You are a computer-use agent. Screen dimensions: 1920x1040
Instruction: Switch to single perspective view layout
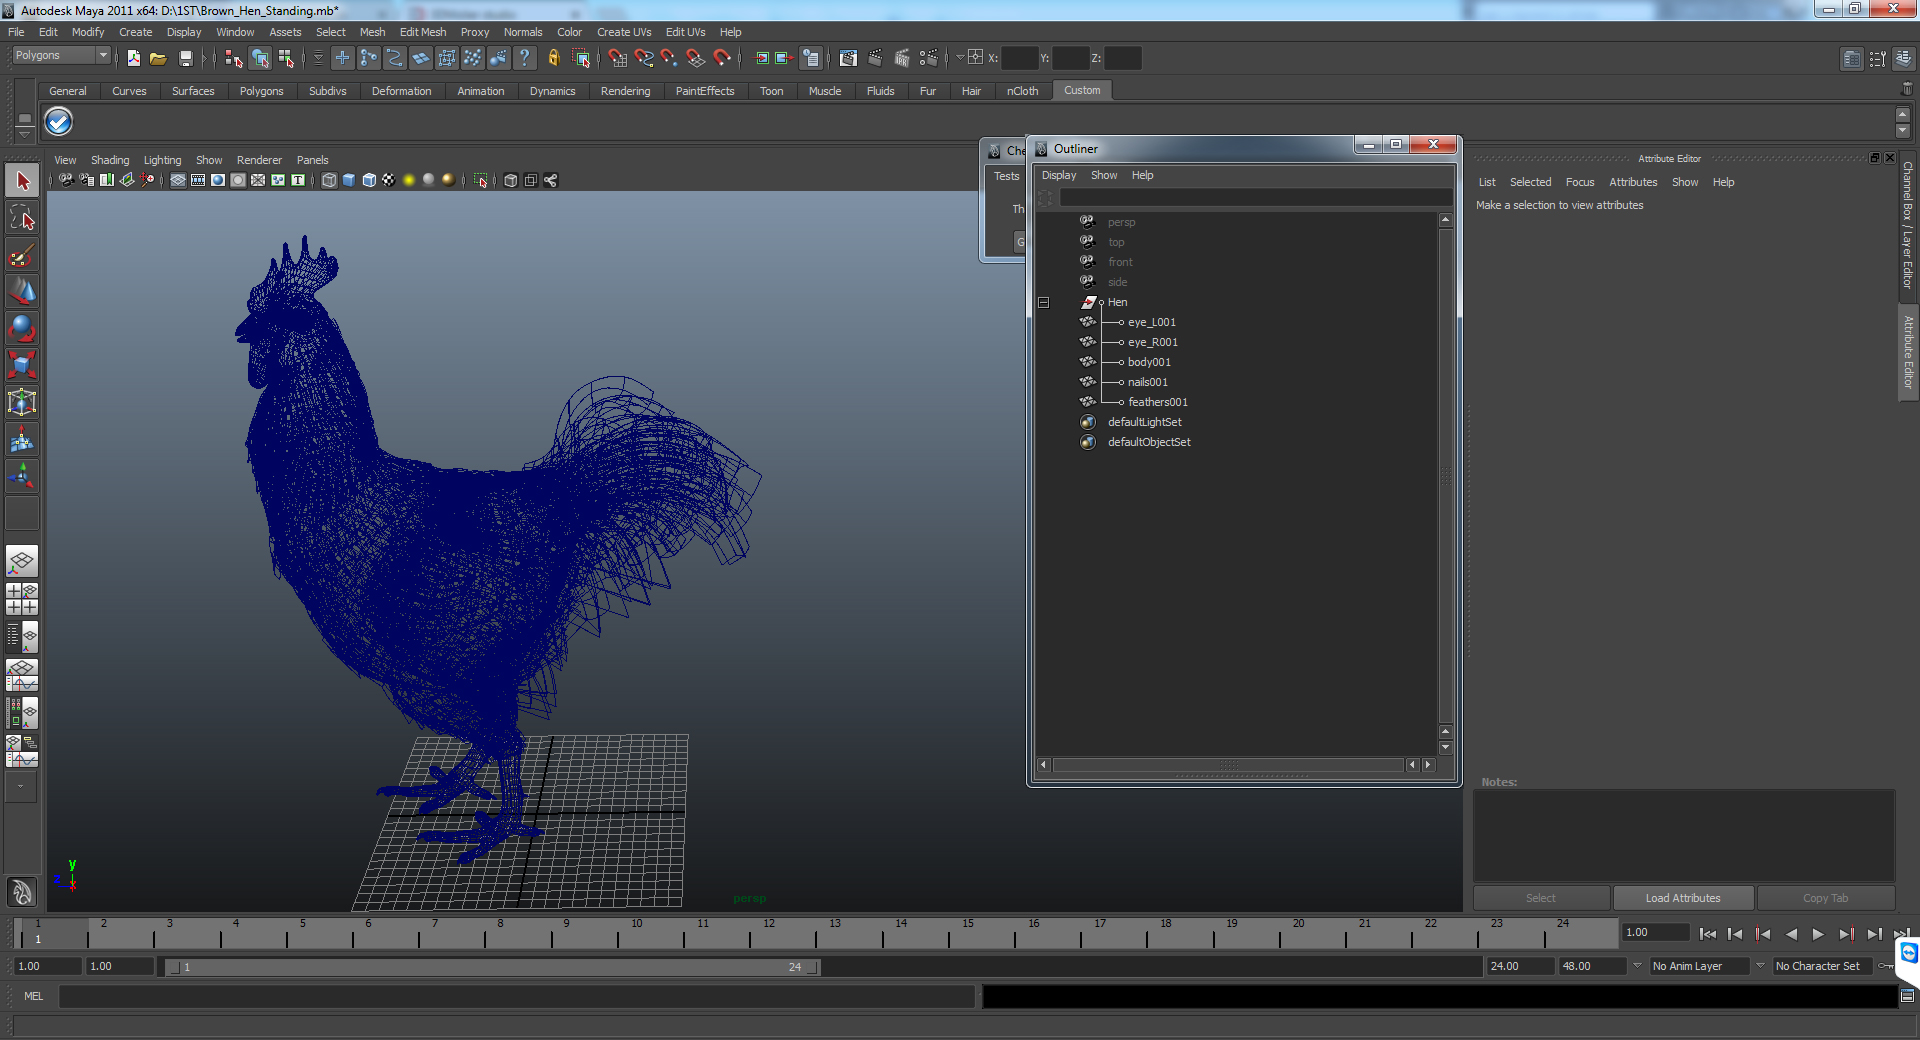coord(22,561)
